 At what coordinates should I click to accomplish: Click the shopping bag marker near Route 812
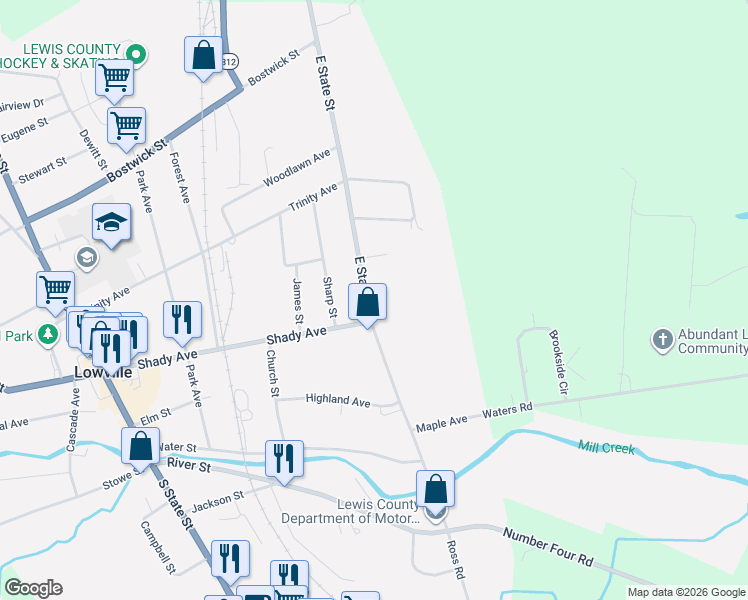coord(204,56)
